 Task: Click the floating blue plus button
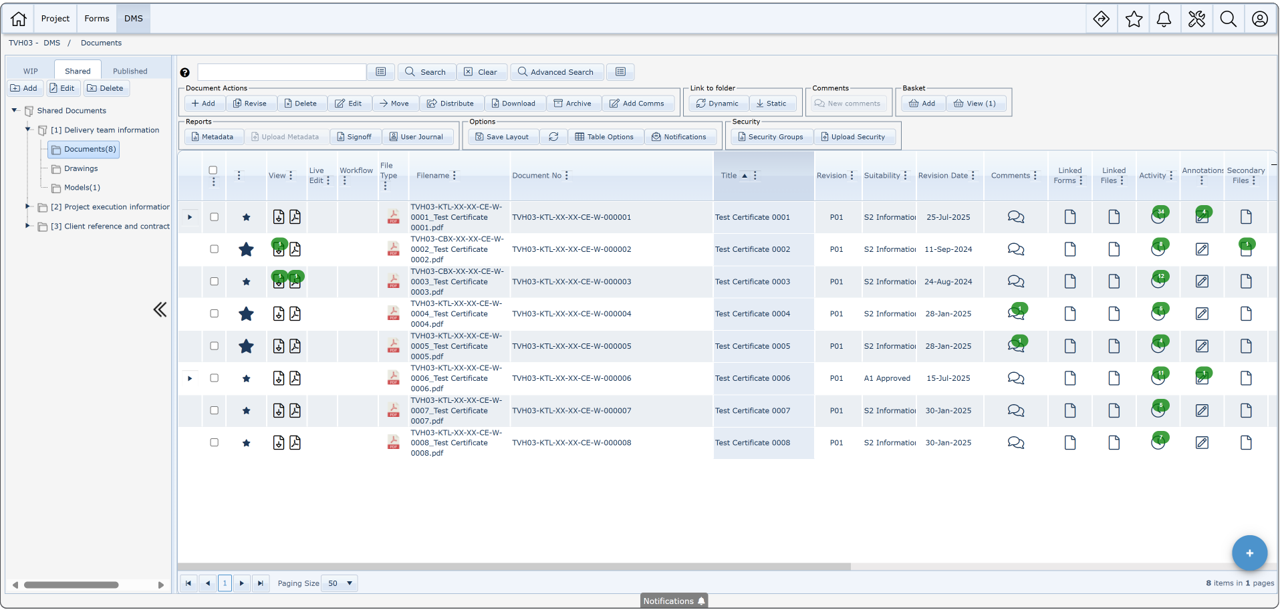coord(1249,552)
